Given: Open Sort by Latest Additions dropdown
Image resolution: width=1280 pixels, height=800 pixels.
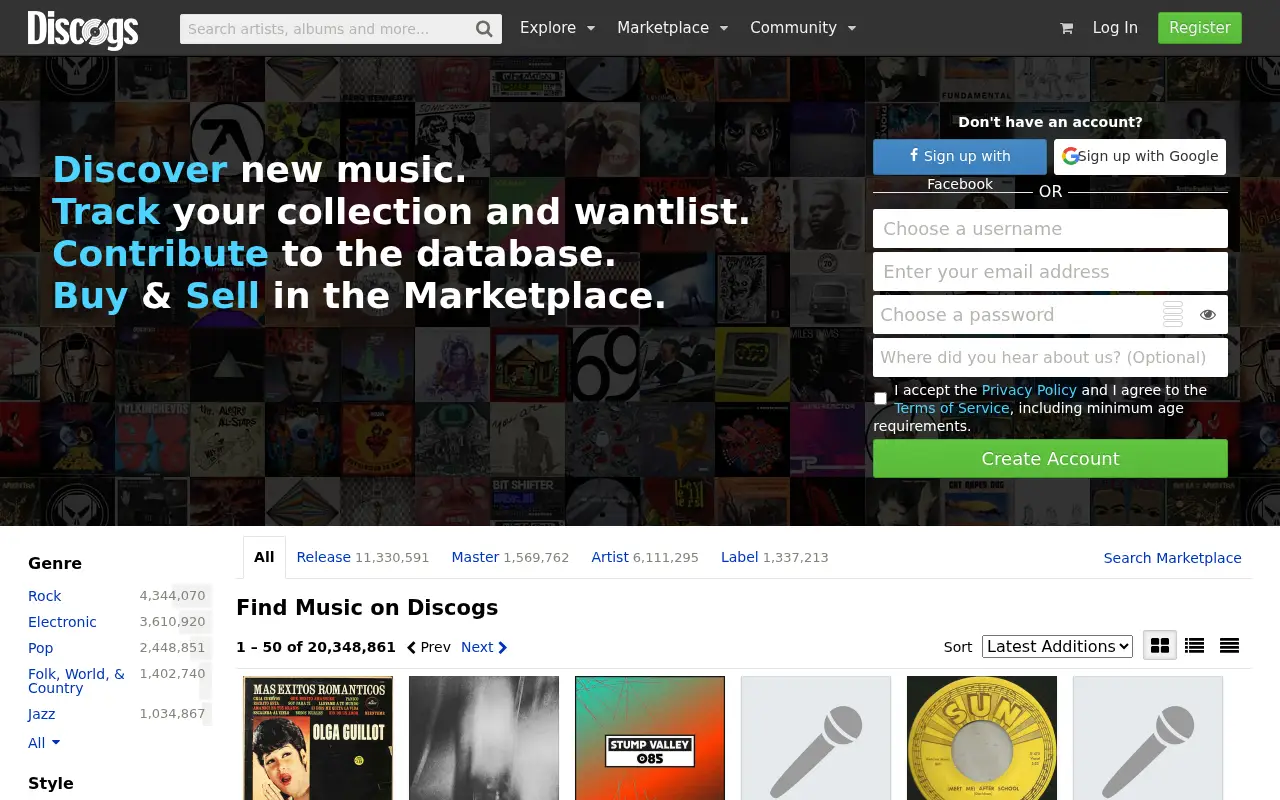Looking at the screenshot, I should coord(1057,646).
